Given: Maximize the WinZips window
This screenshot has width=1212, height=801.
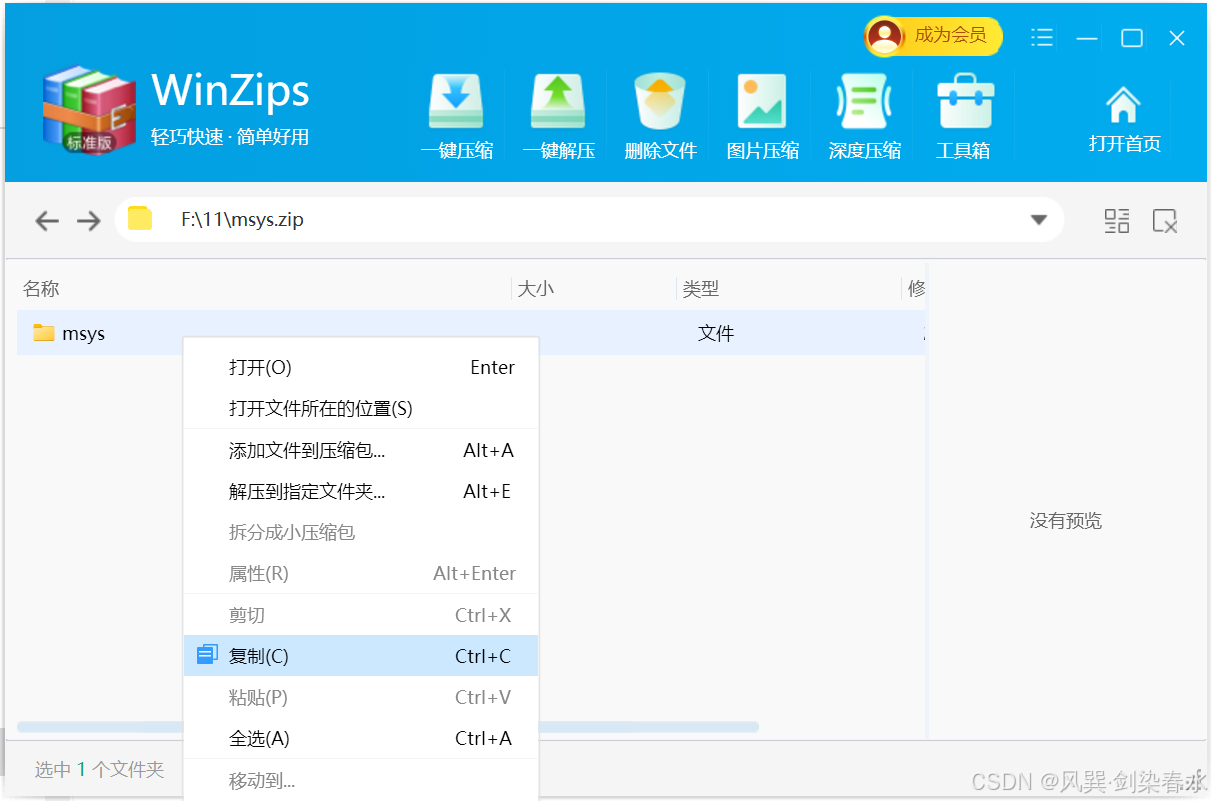Looking at the screenshot, I should click(1132, 38).
